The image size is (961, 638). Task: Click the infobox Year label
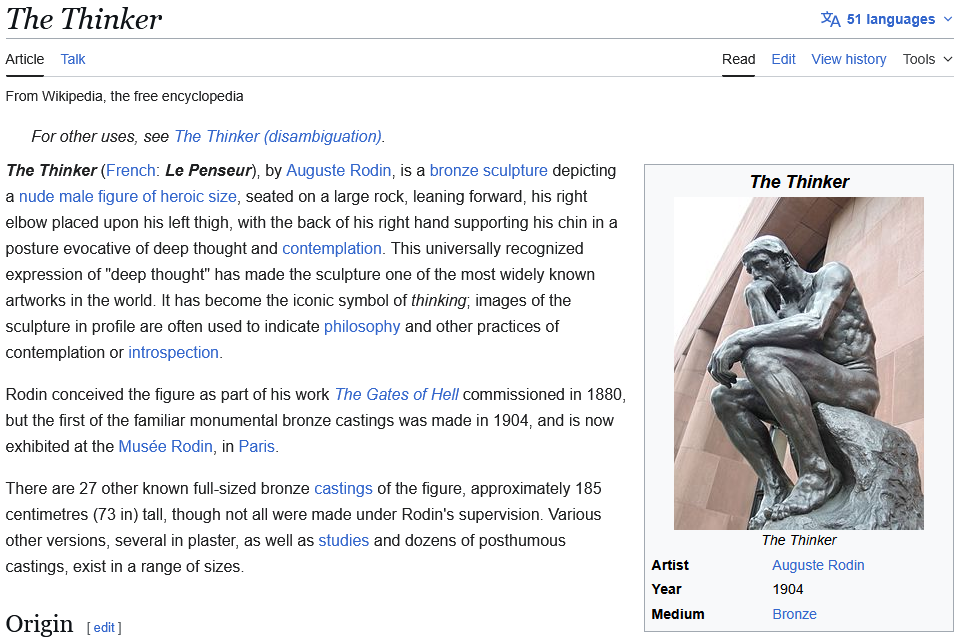coord(666,590)
